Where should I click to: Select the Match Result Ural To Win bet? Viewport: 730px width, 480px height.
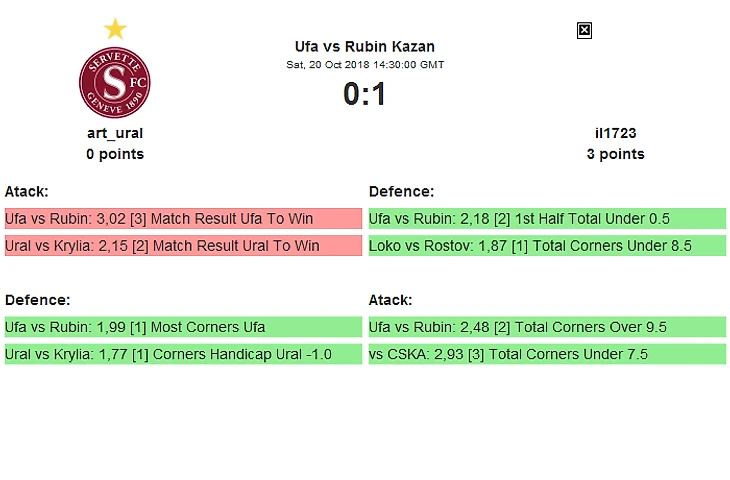click(183, 245)
